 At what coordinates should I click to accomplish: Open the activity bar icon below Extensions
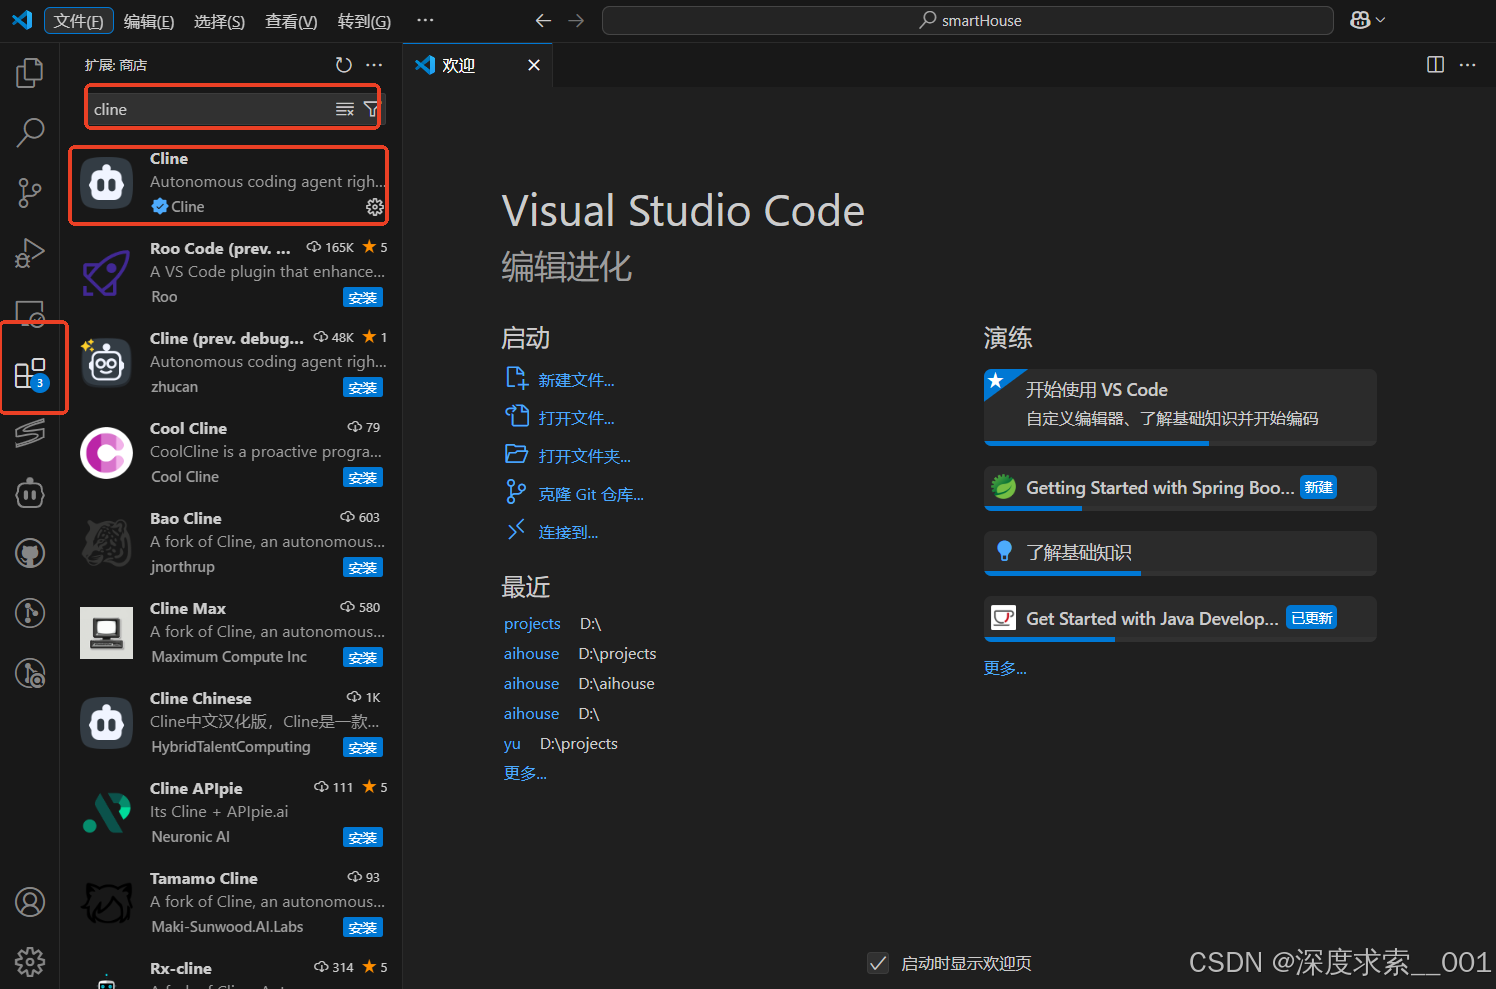(x=30, y=433)
